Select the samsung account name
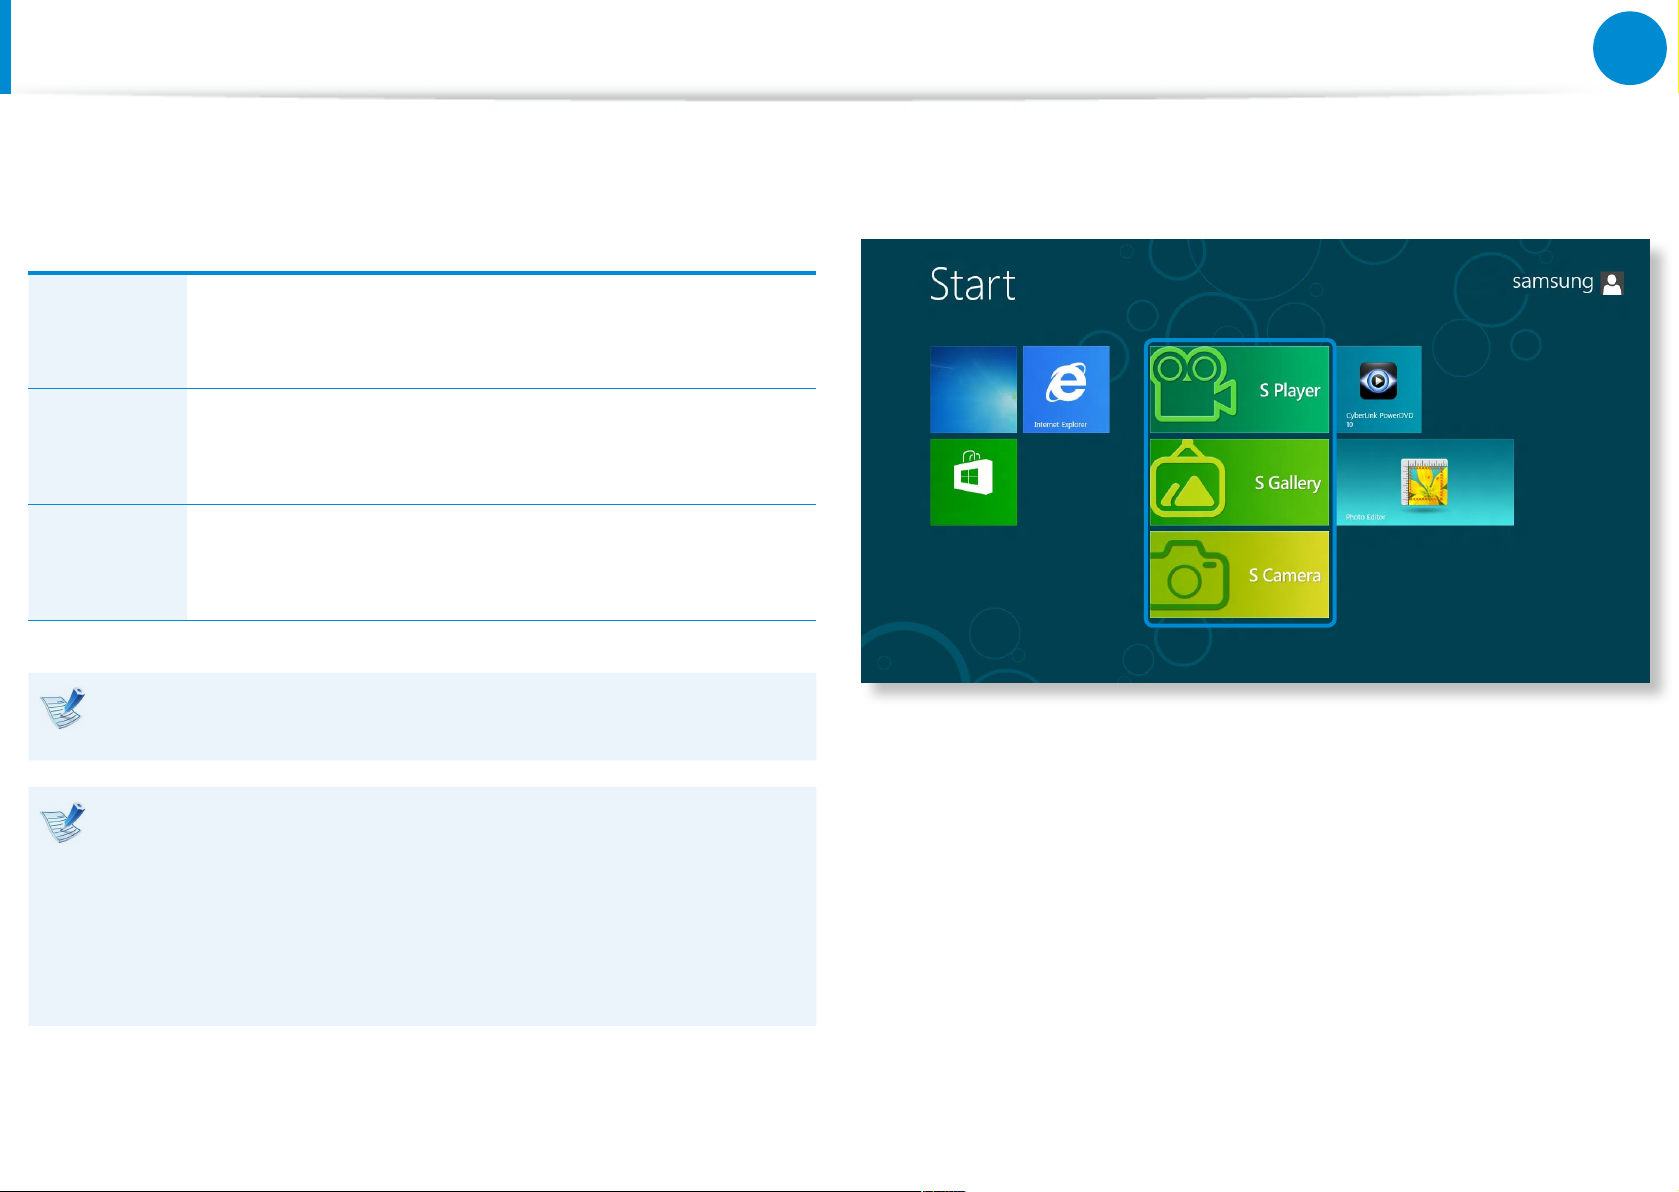 [x=1552, y=282]
